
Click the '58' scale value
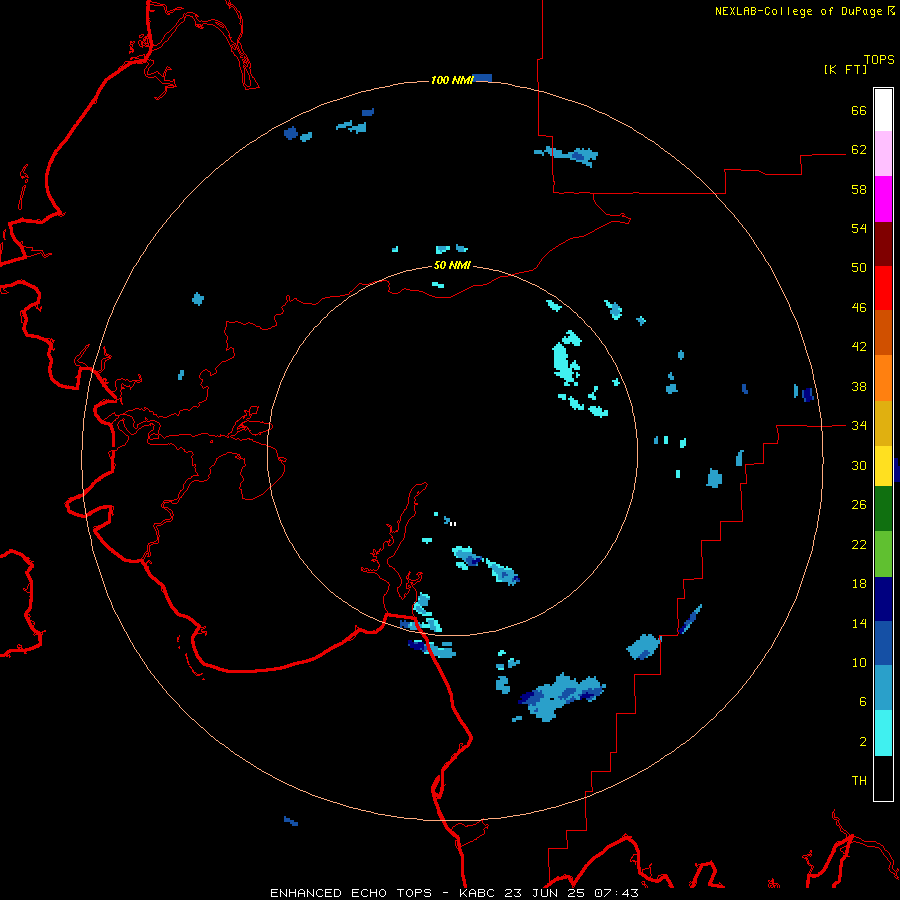(x=859, y=189)
